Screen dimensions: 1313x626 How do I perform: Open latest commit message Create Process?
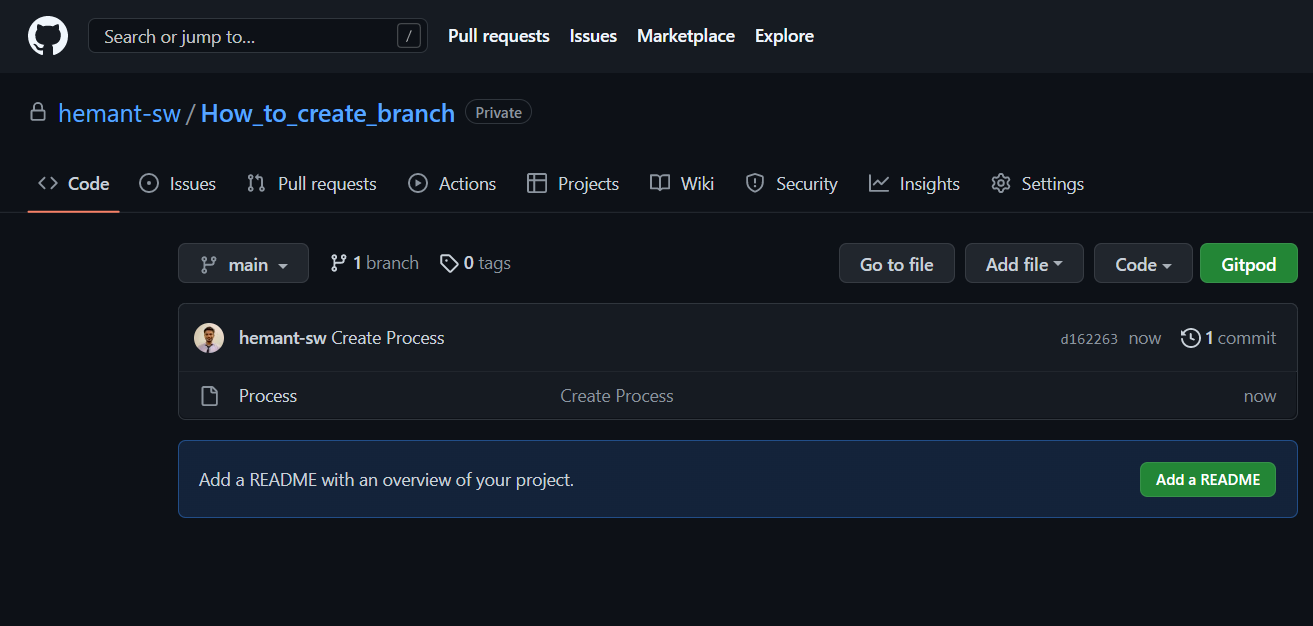click(388, 338)
